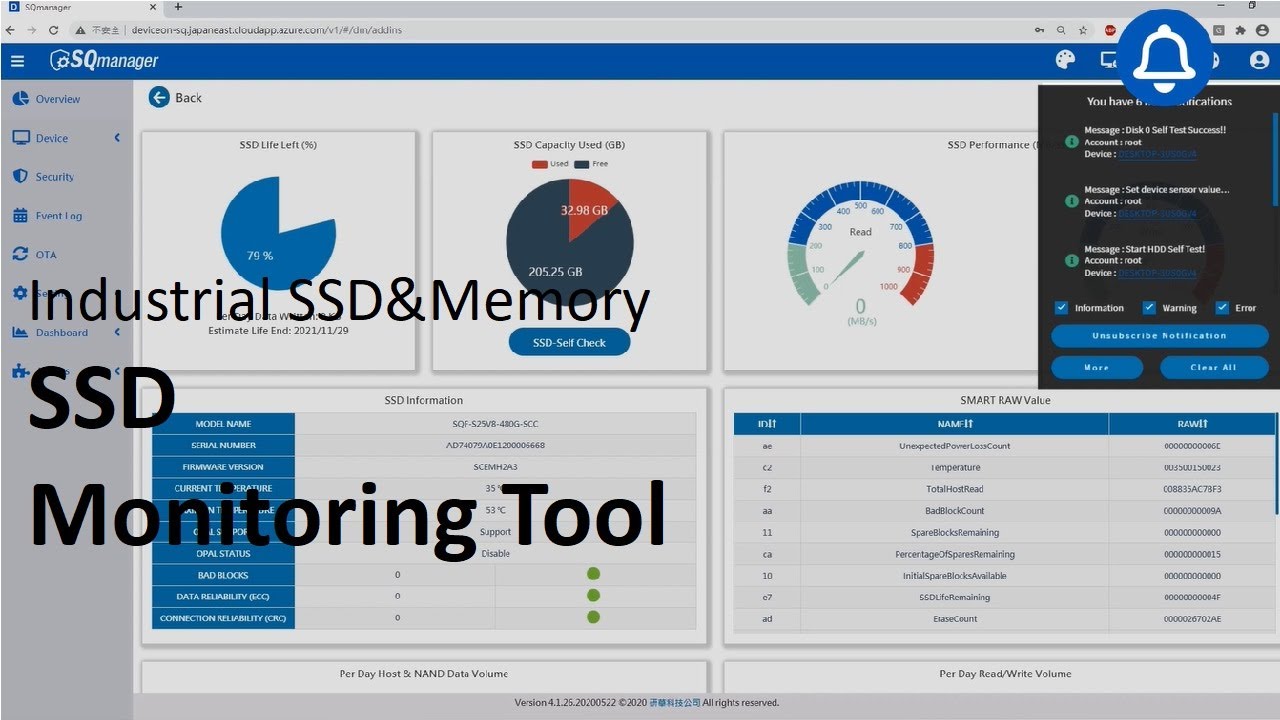Click the browser address bar URL
The width and height of the screenshot is (1280, 720).
pos(266,30)
